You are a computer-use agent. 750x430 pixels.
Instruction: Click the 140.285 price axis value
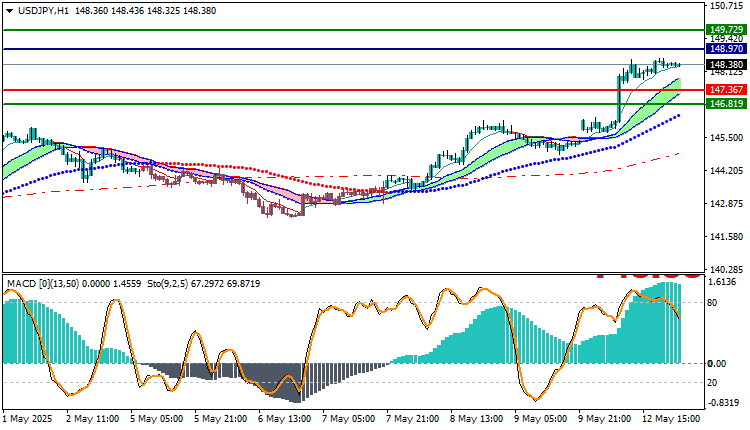pos(727,269)
